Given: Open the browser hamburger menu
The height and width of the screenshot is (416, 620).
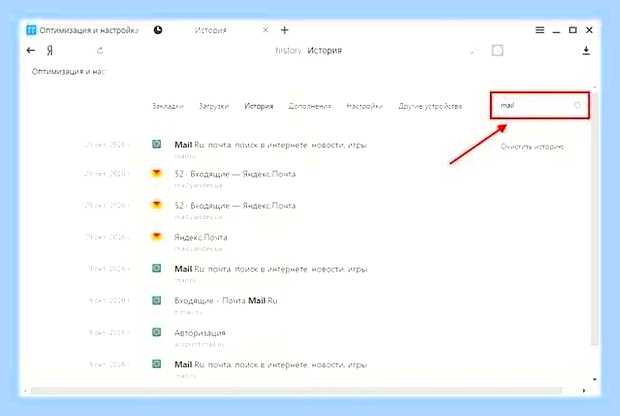Looking at the screenshot, I should coord(540,30).
